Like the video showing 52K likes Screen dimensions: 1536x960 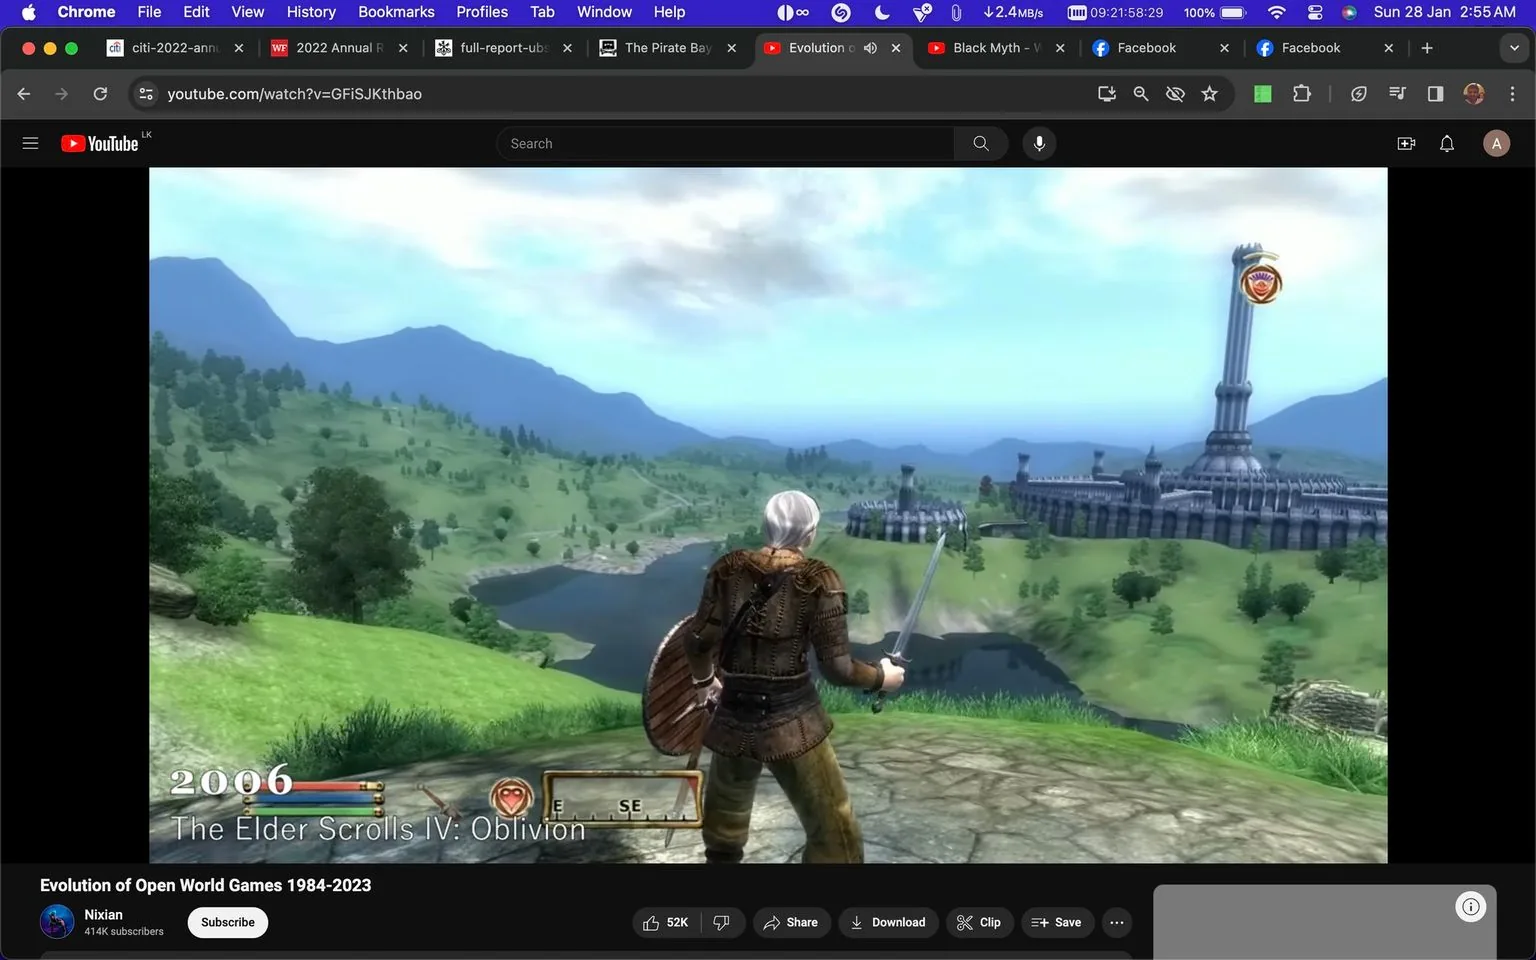[663, 922]
